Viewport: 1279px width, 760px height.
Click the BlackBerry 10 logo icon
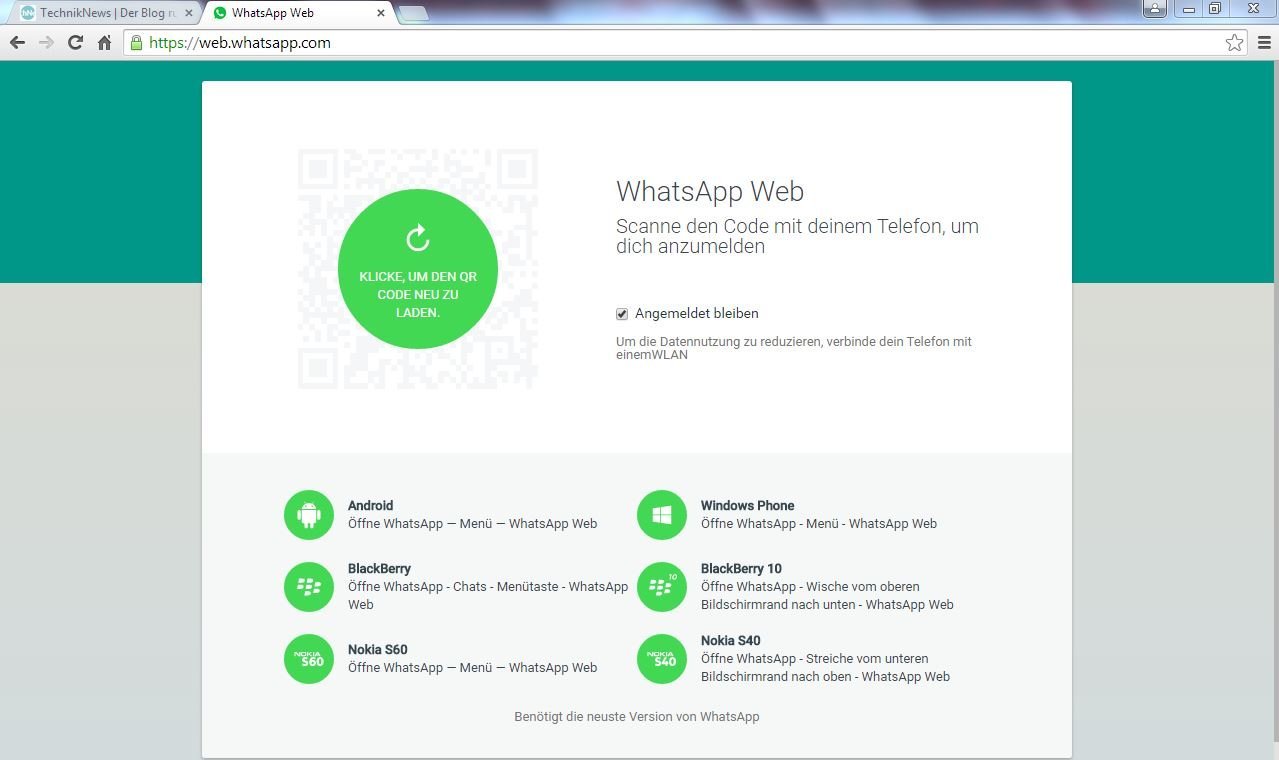pos(662,587)
